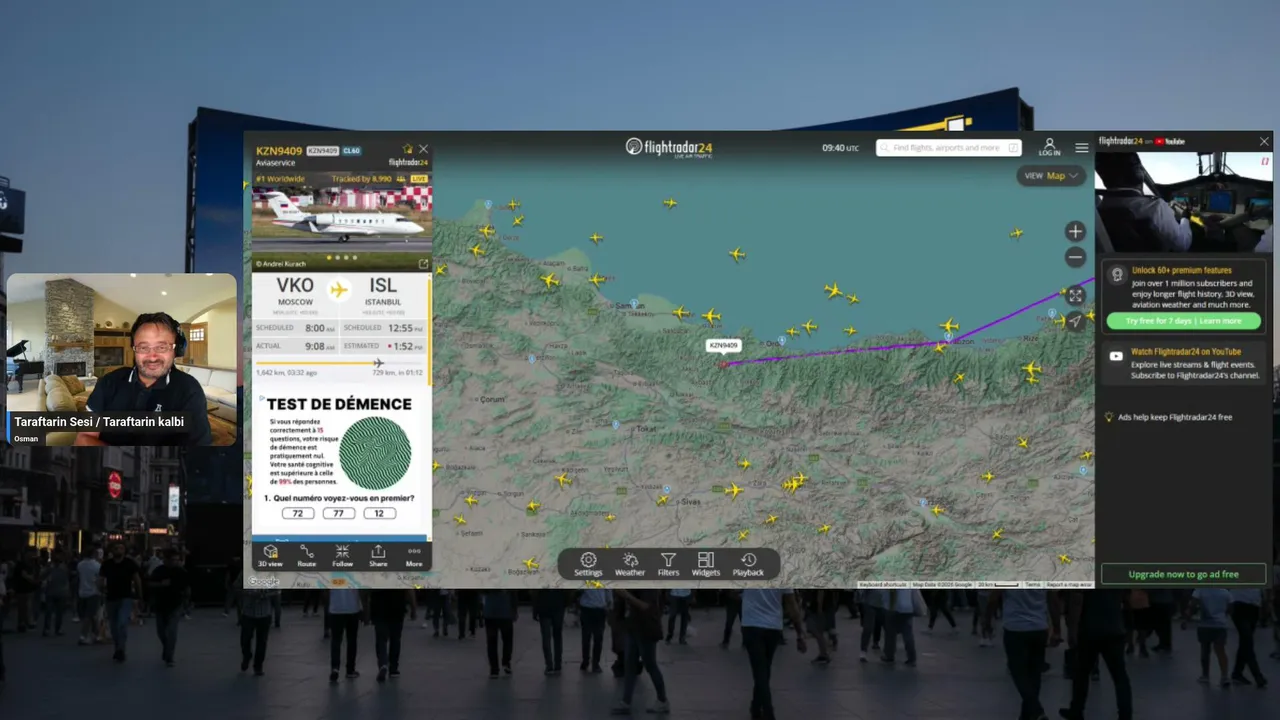The image size is (1280, 720).
Task: Focus the Find flights search field
Action: click(948, 148)
